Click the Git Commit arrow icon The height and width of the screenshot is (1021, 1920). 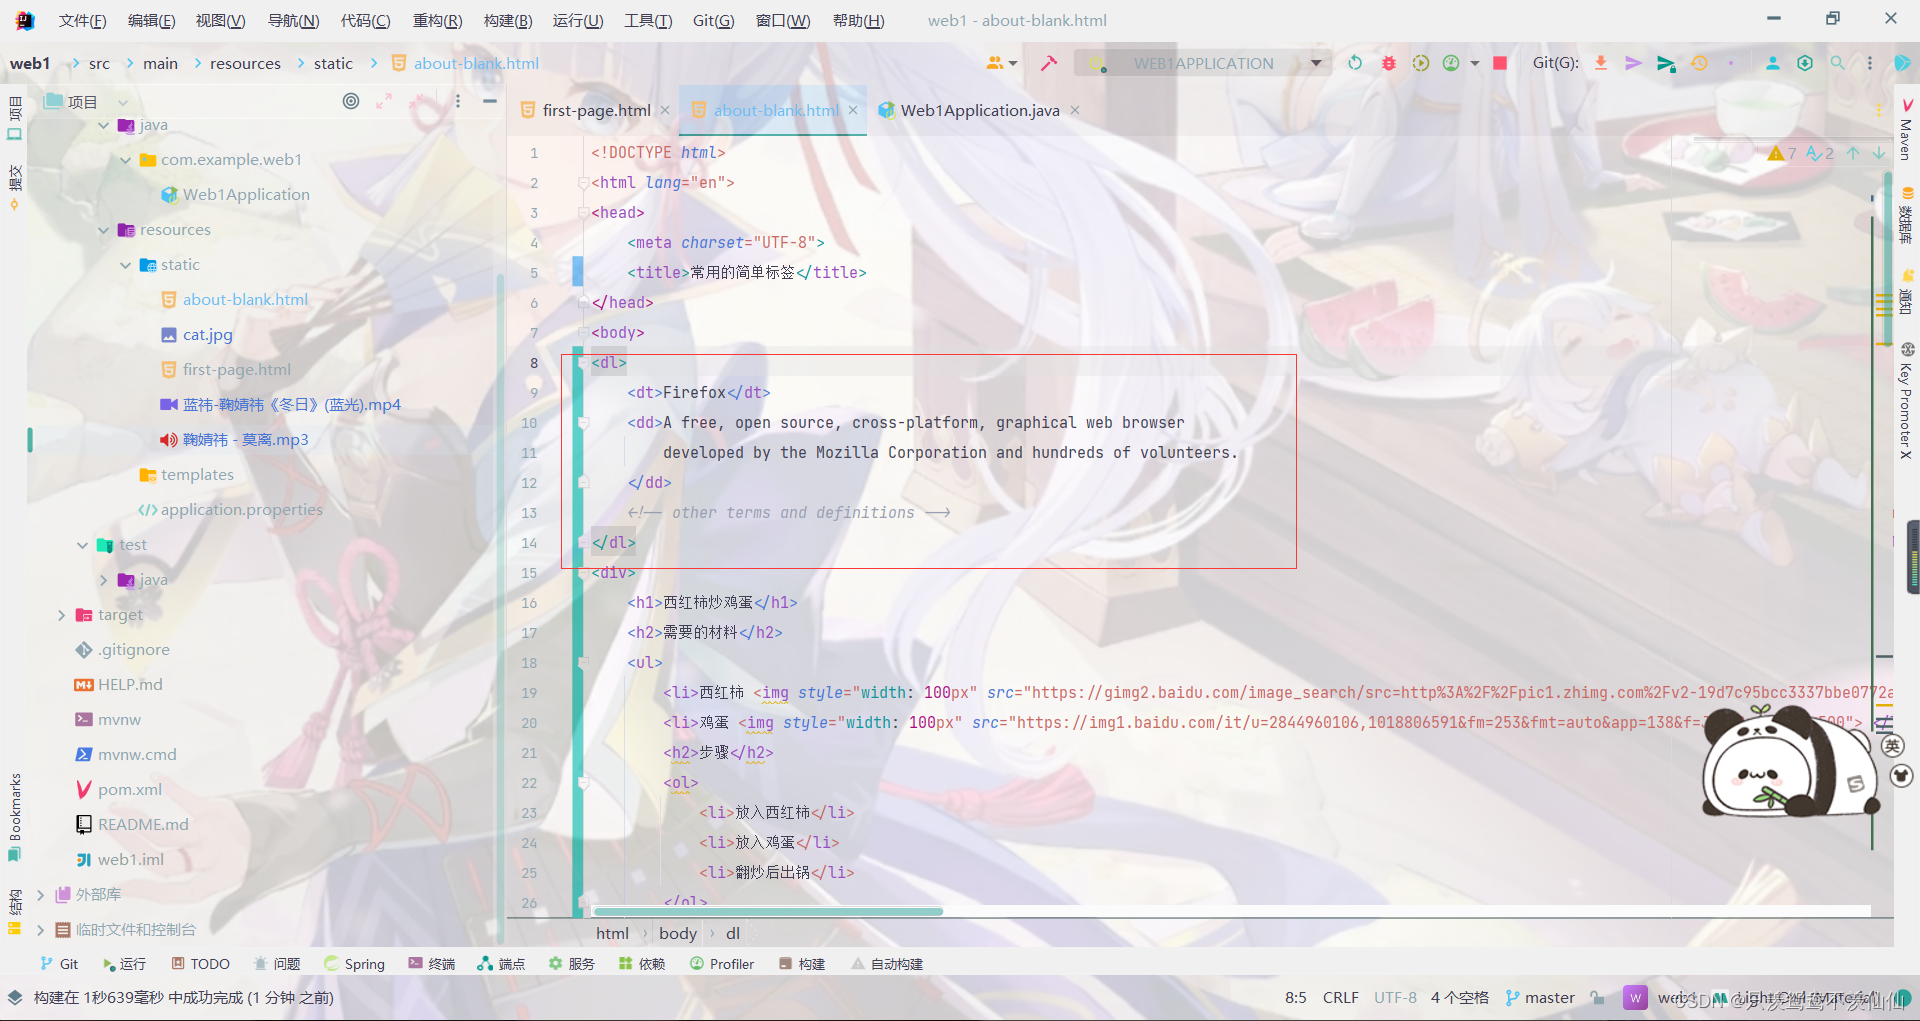pyautogui.click(x=1633, y=63)
